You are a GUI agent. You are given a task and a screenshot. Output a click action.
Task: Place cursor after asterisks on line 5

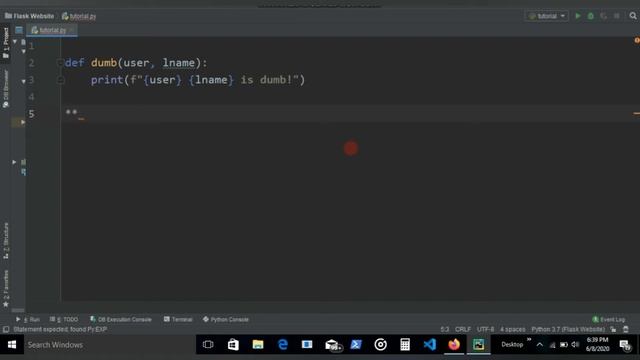pyautogui.click(x=78, y=114)
